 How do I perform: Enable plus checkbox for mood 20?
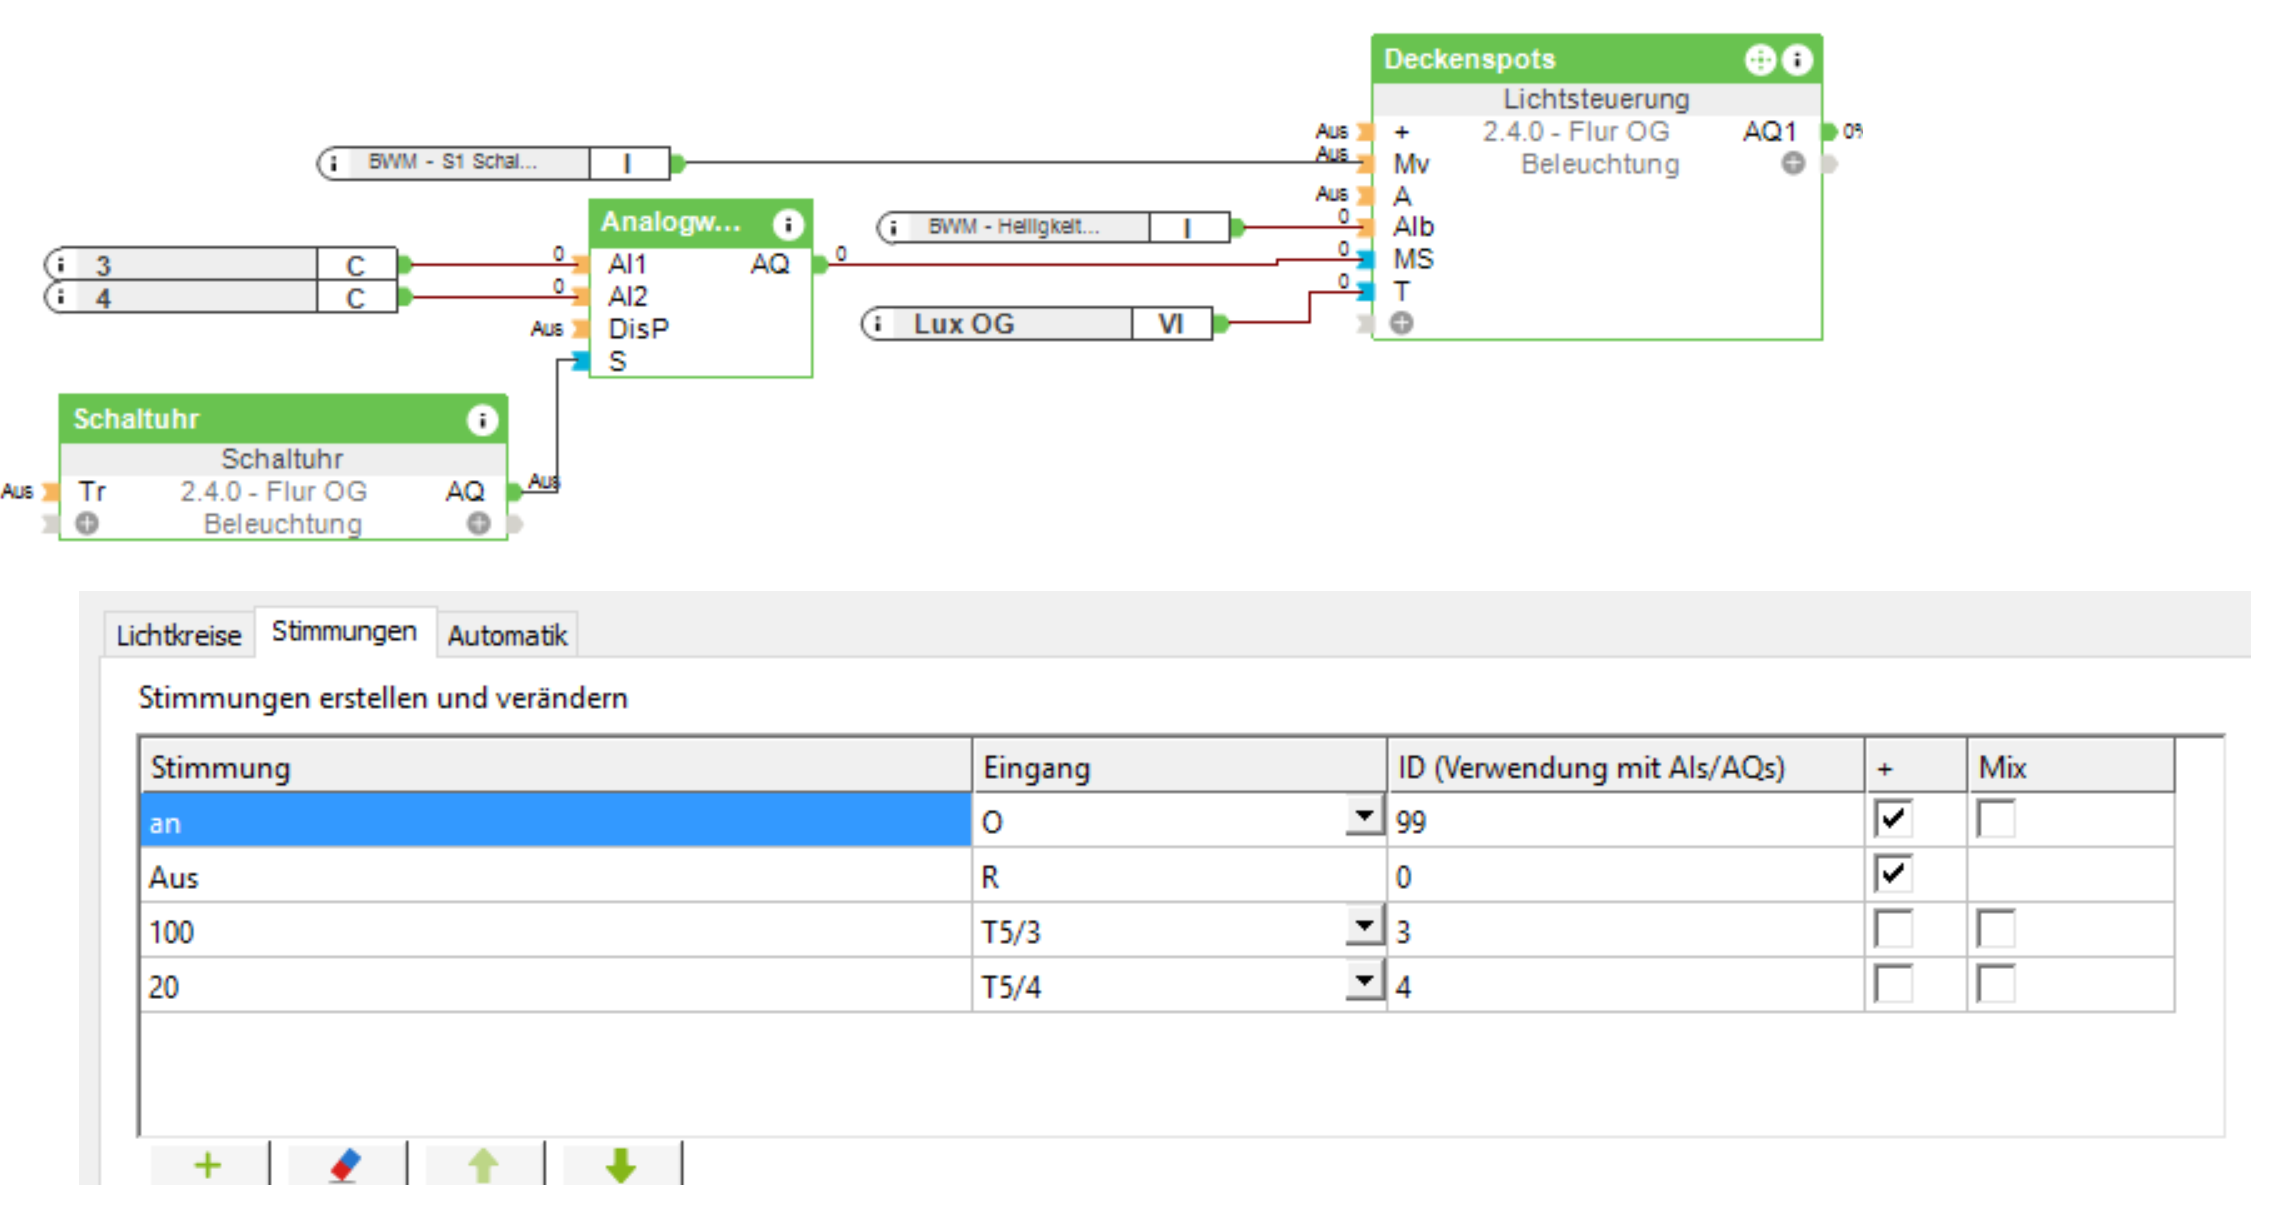[x=1893, y=984]
